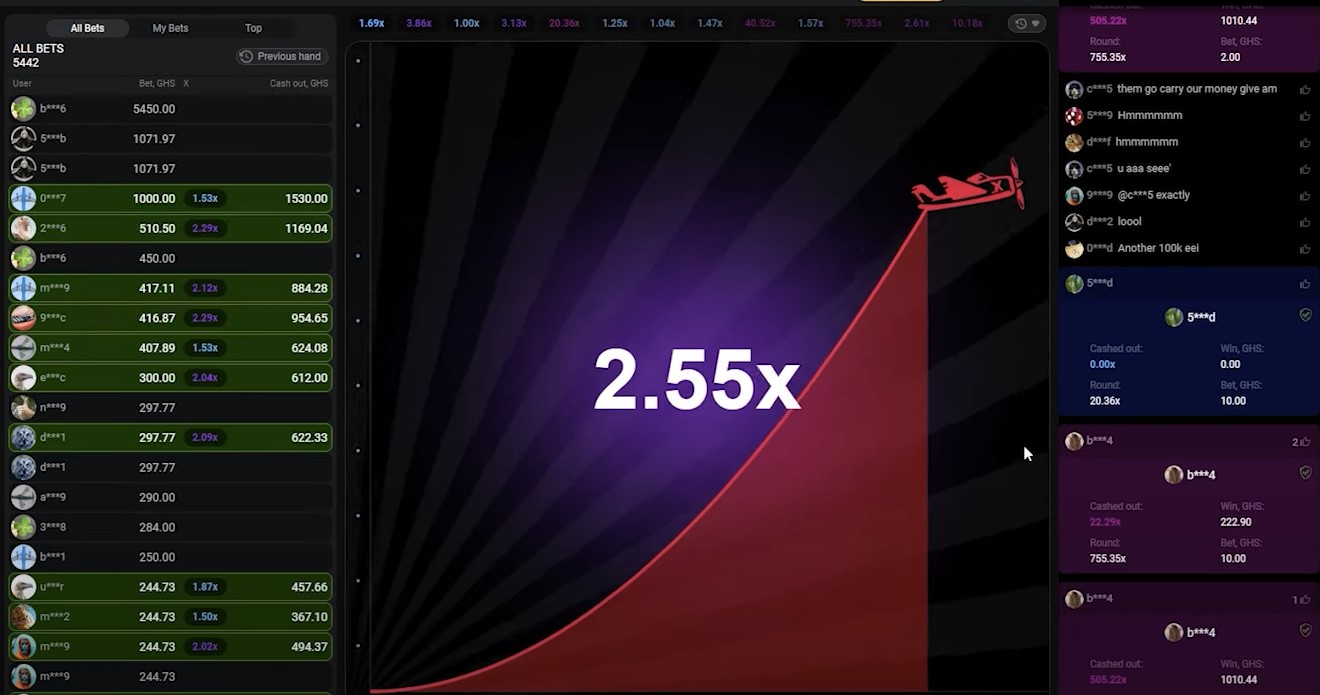
Task: Click the 1530.00 cash out amount
Action: click(306, 199)
